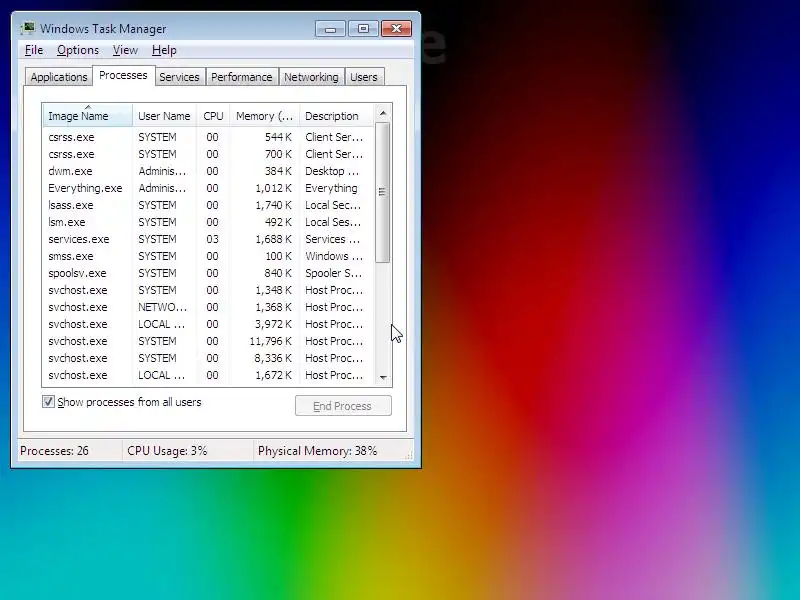This screenshot has height=600, width=800.
Task: Open the Help menu
Action: [164, 50]
